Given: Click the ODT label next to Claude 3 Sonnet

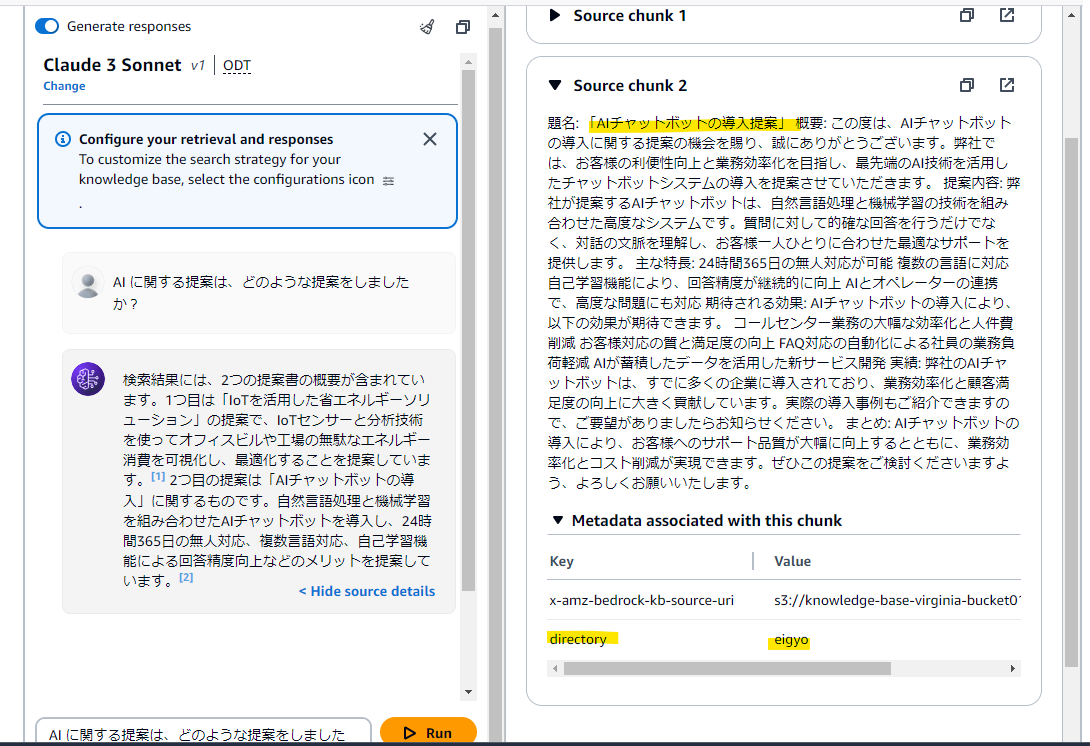Looking at the screenshot, I should coord(236,65).
